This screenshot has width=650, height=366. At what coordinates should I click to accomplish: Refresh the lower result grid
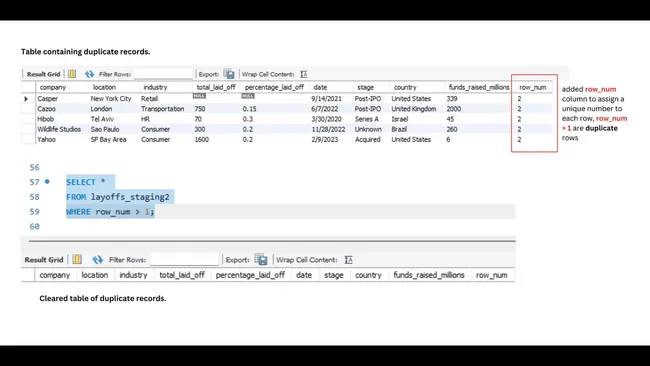pyautogui.click(x=97, y=259)
